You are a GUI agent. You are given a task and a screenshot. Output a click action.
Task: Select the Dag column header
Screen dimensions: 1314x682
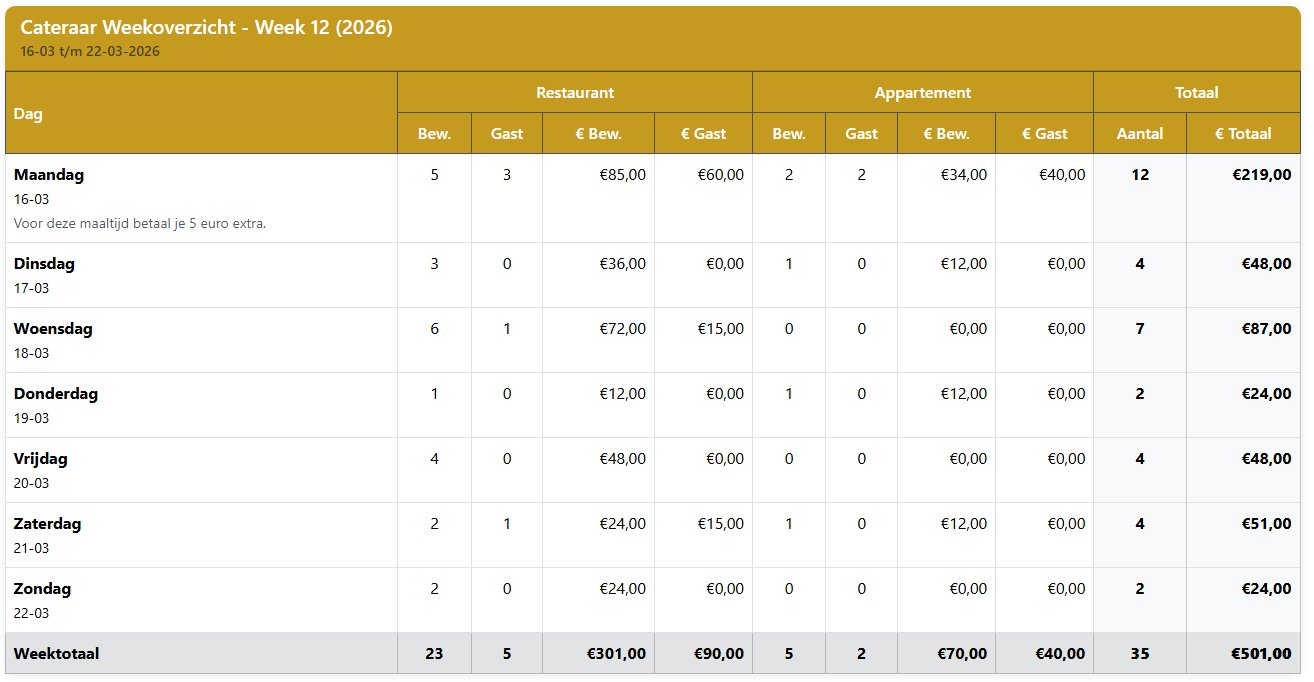pyautogui.click(x=29, y=114)
